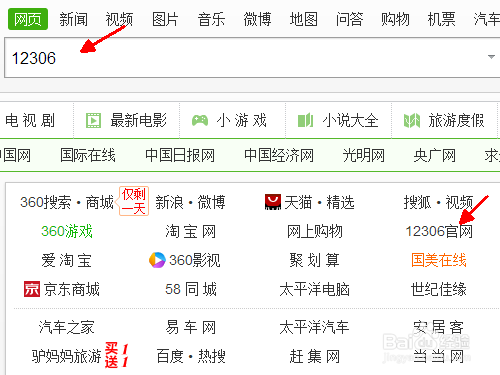The height and width of the screenshot is (375, 500).
Task: Open the 58同城 link
Action: (x=191, y=289)
